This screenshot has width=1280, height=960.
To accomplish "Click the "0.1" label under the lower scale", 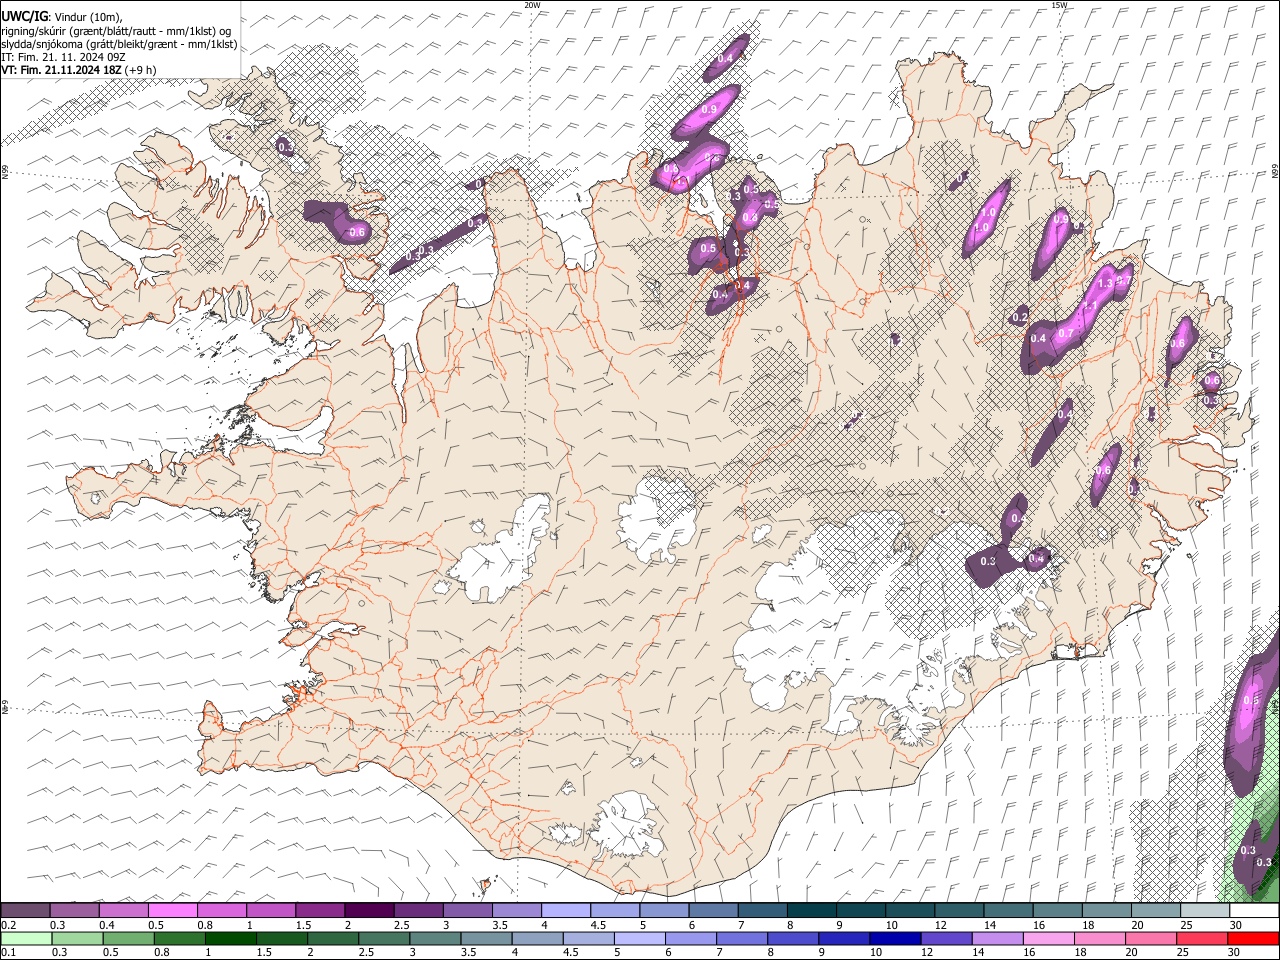I will point(9,953).
